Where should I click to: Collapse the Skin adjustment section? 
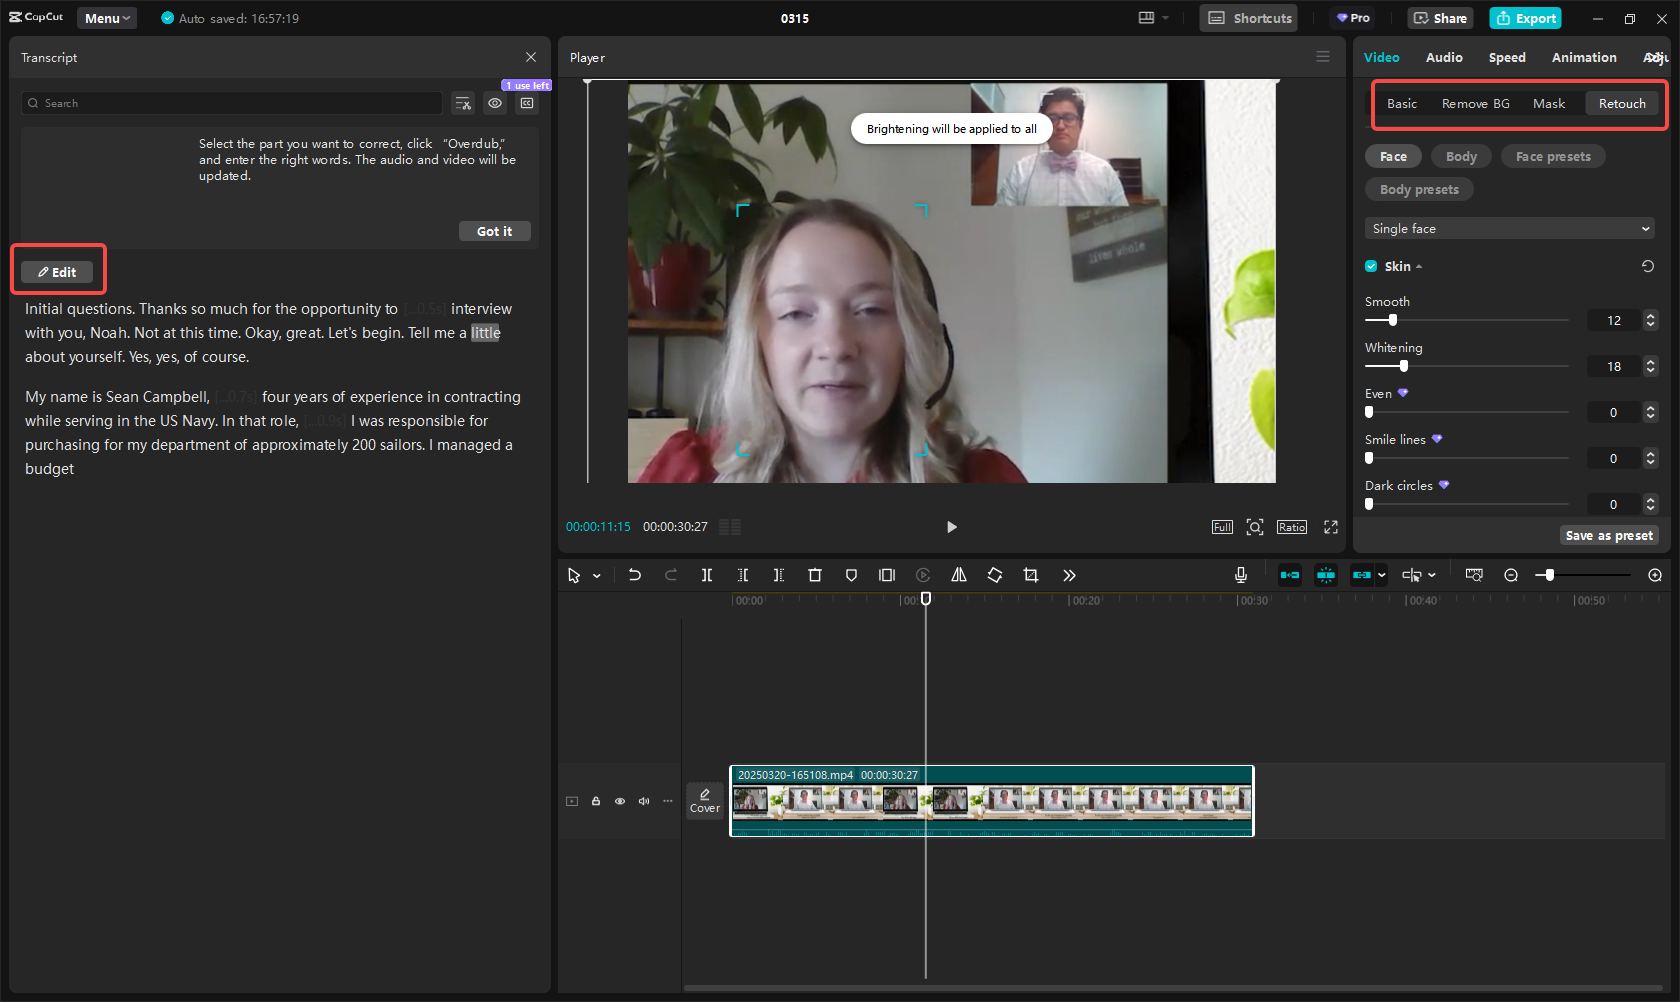[x=1421, y=266]
